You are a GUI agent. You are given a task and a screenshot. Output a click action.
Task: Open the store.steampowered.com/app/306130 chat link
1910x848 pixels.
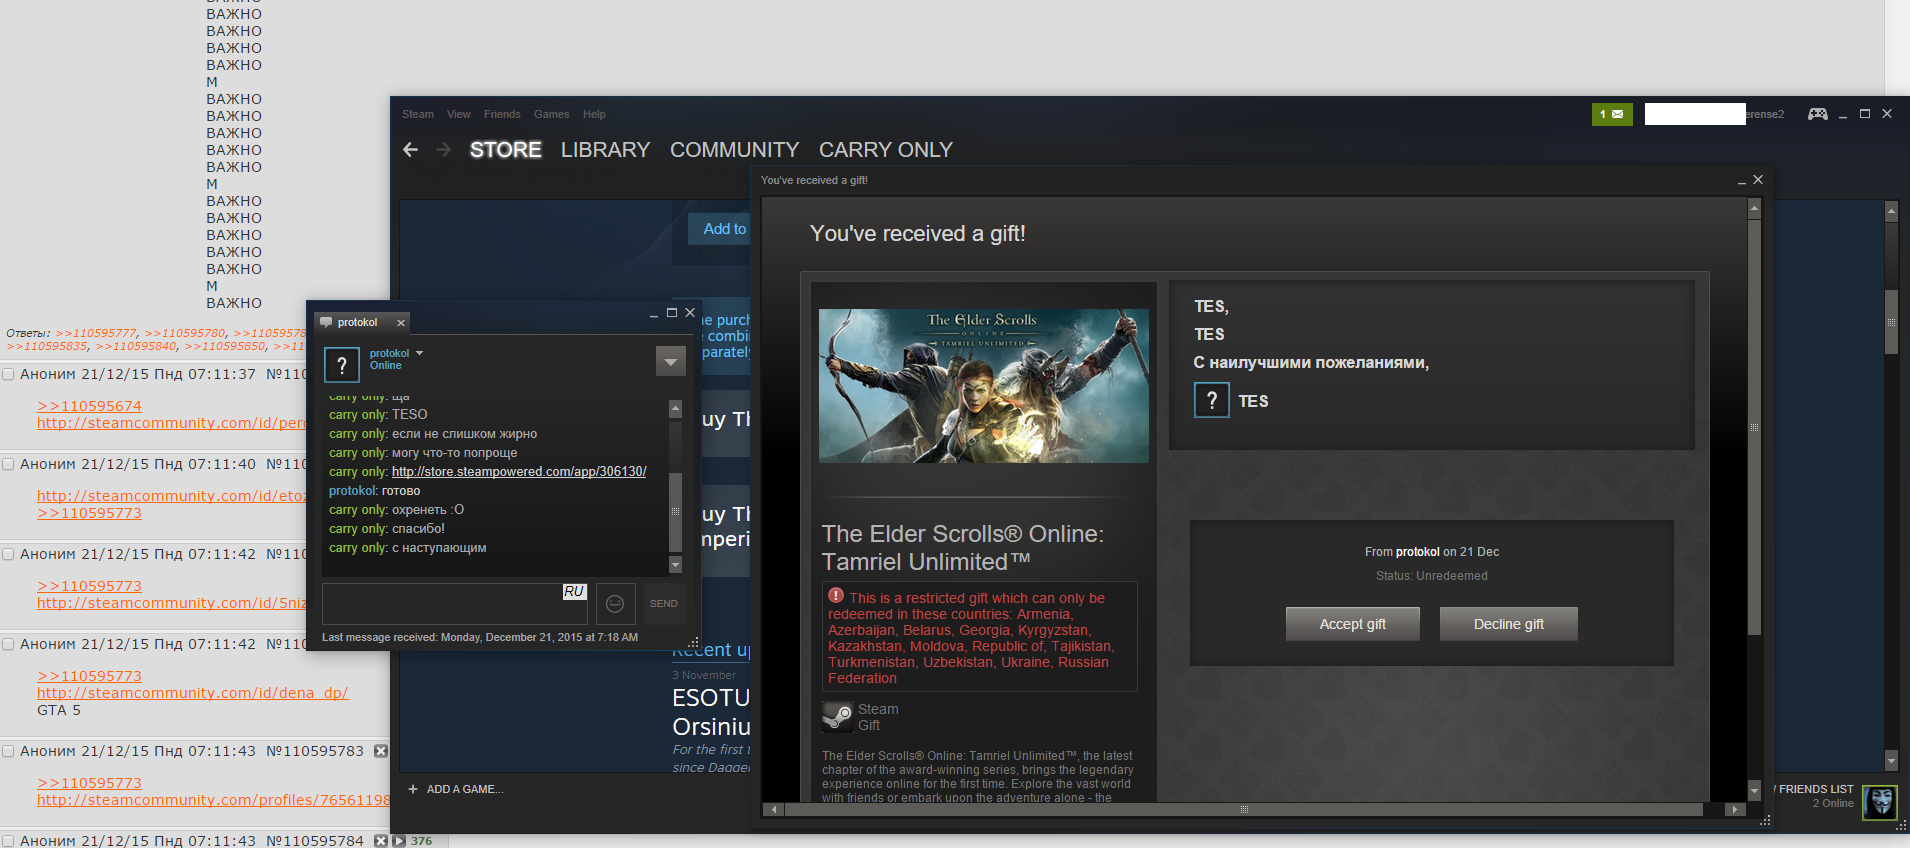click(x=519, y=472)
